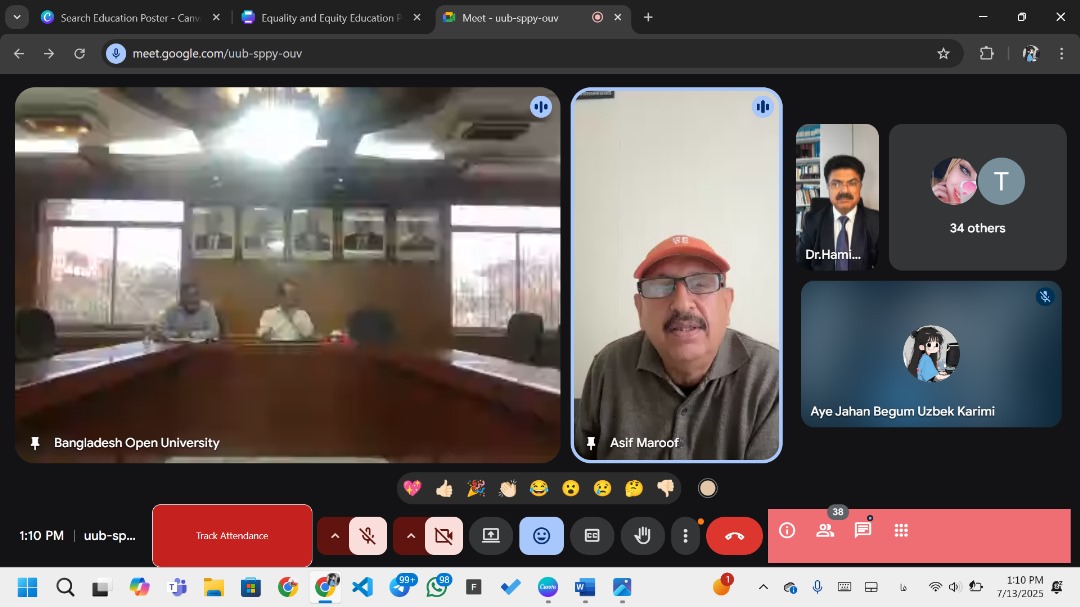Open more options three-dot menu
The height and width of the screenshot is (607, 1080).
click(x=685, y=536)
